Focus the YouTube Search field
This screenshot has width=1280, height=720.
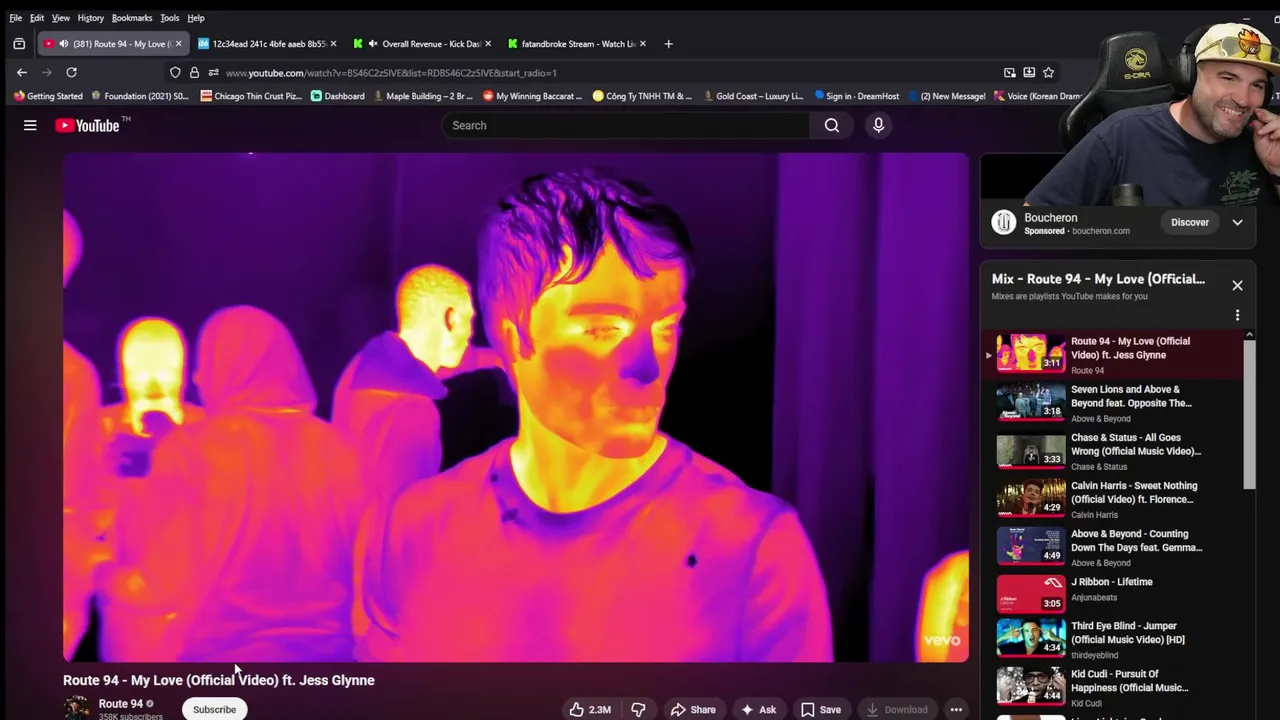626,125
